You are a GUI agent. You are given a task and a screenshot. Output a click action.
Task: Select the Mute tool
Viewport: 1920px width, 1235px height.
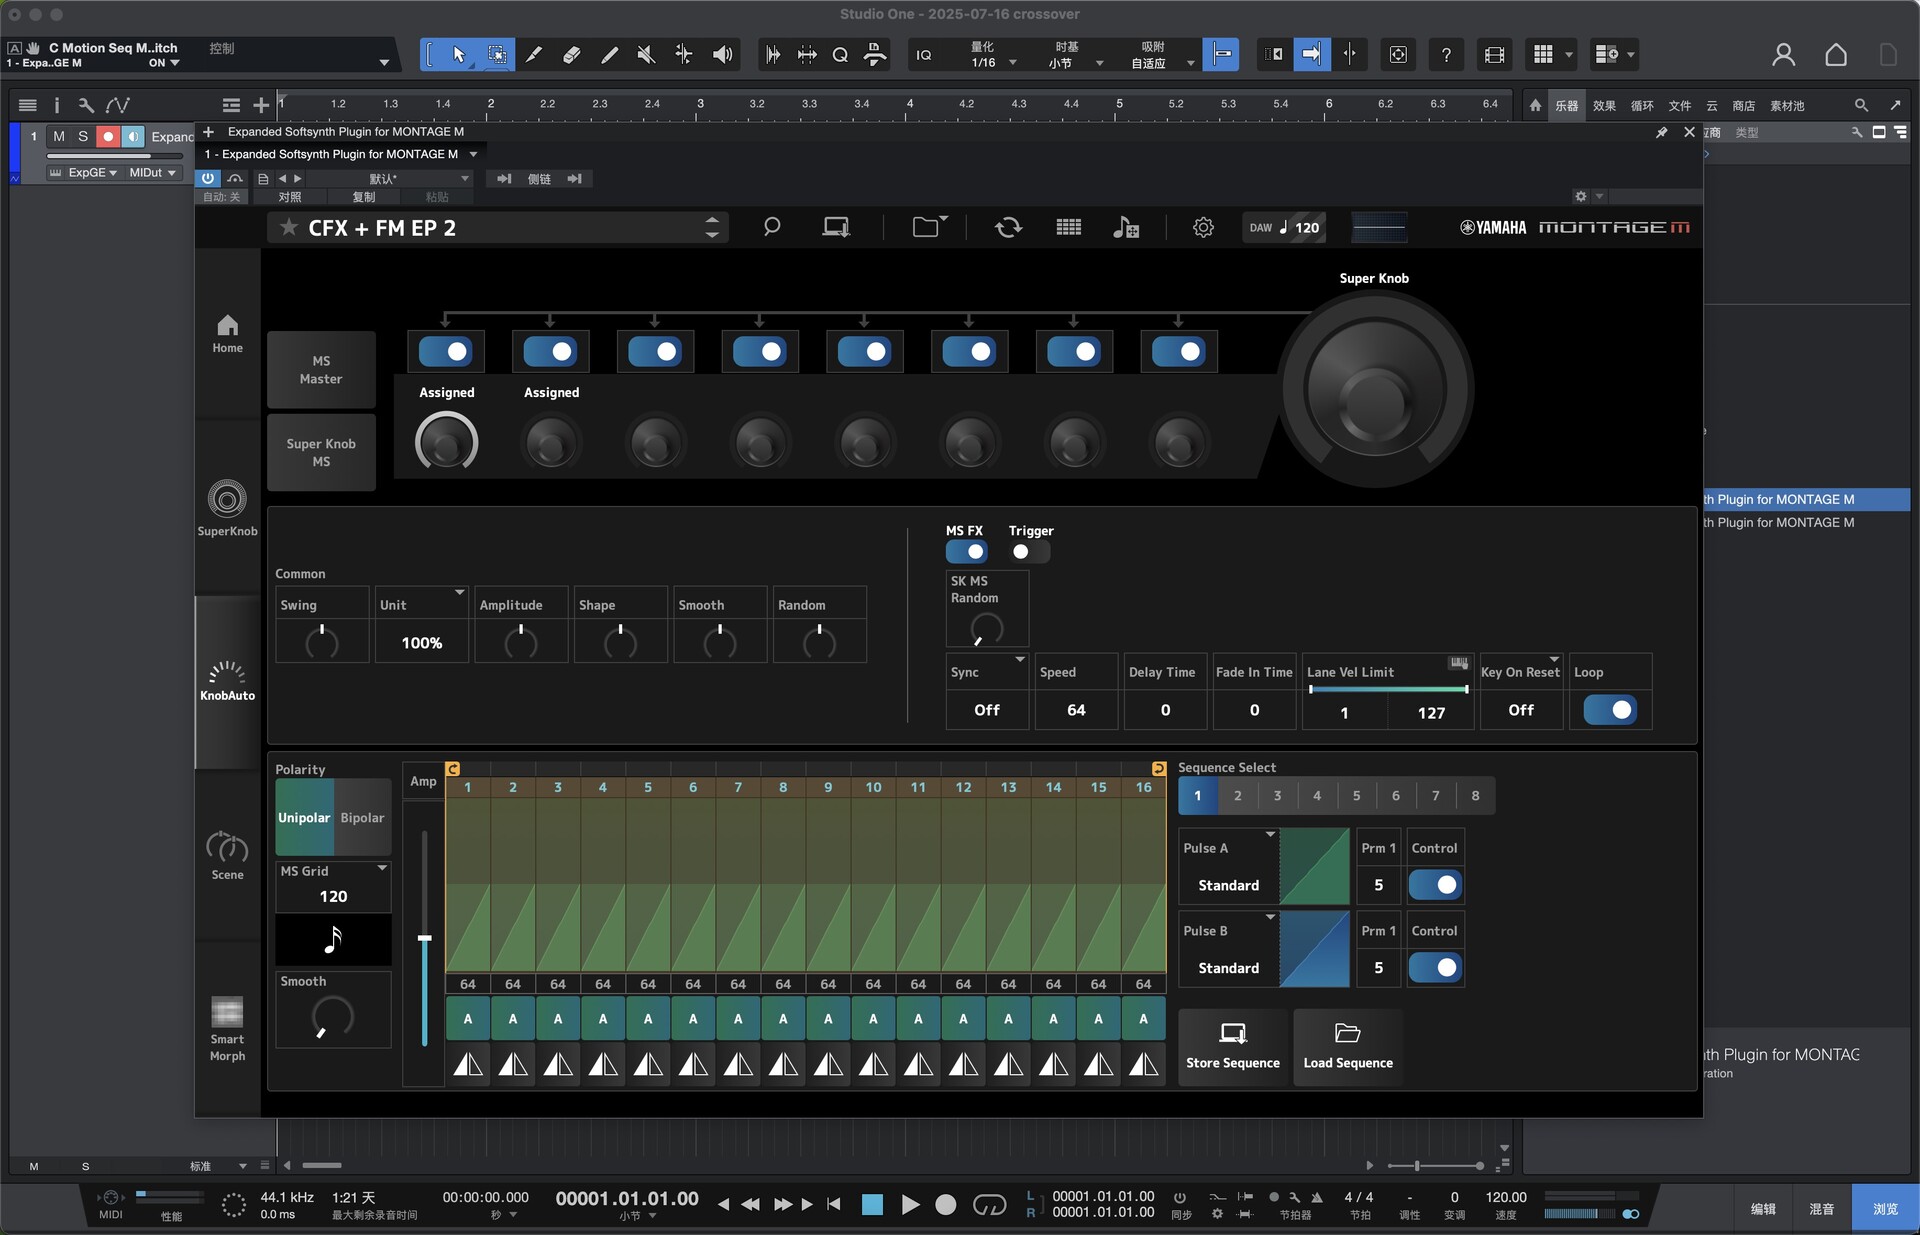tap(646, 55)
